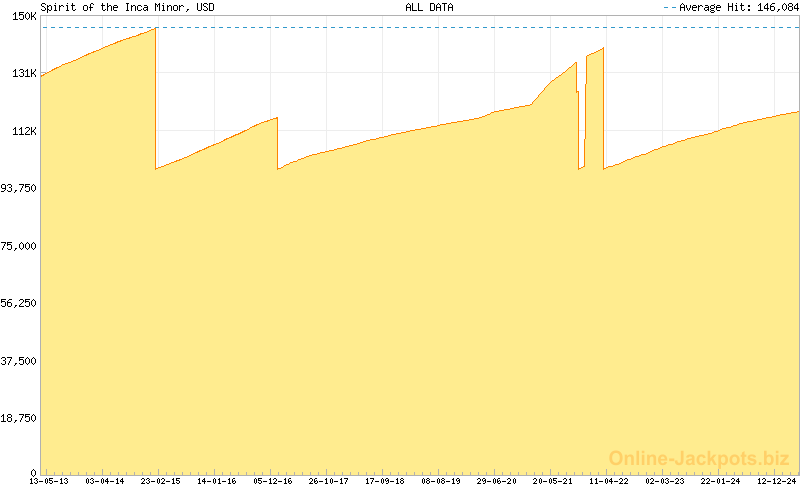Viewport: 800px width, 490px height.
Task: Click the 13-05-13 date on the x-axis
Action: click(49, 482)
